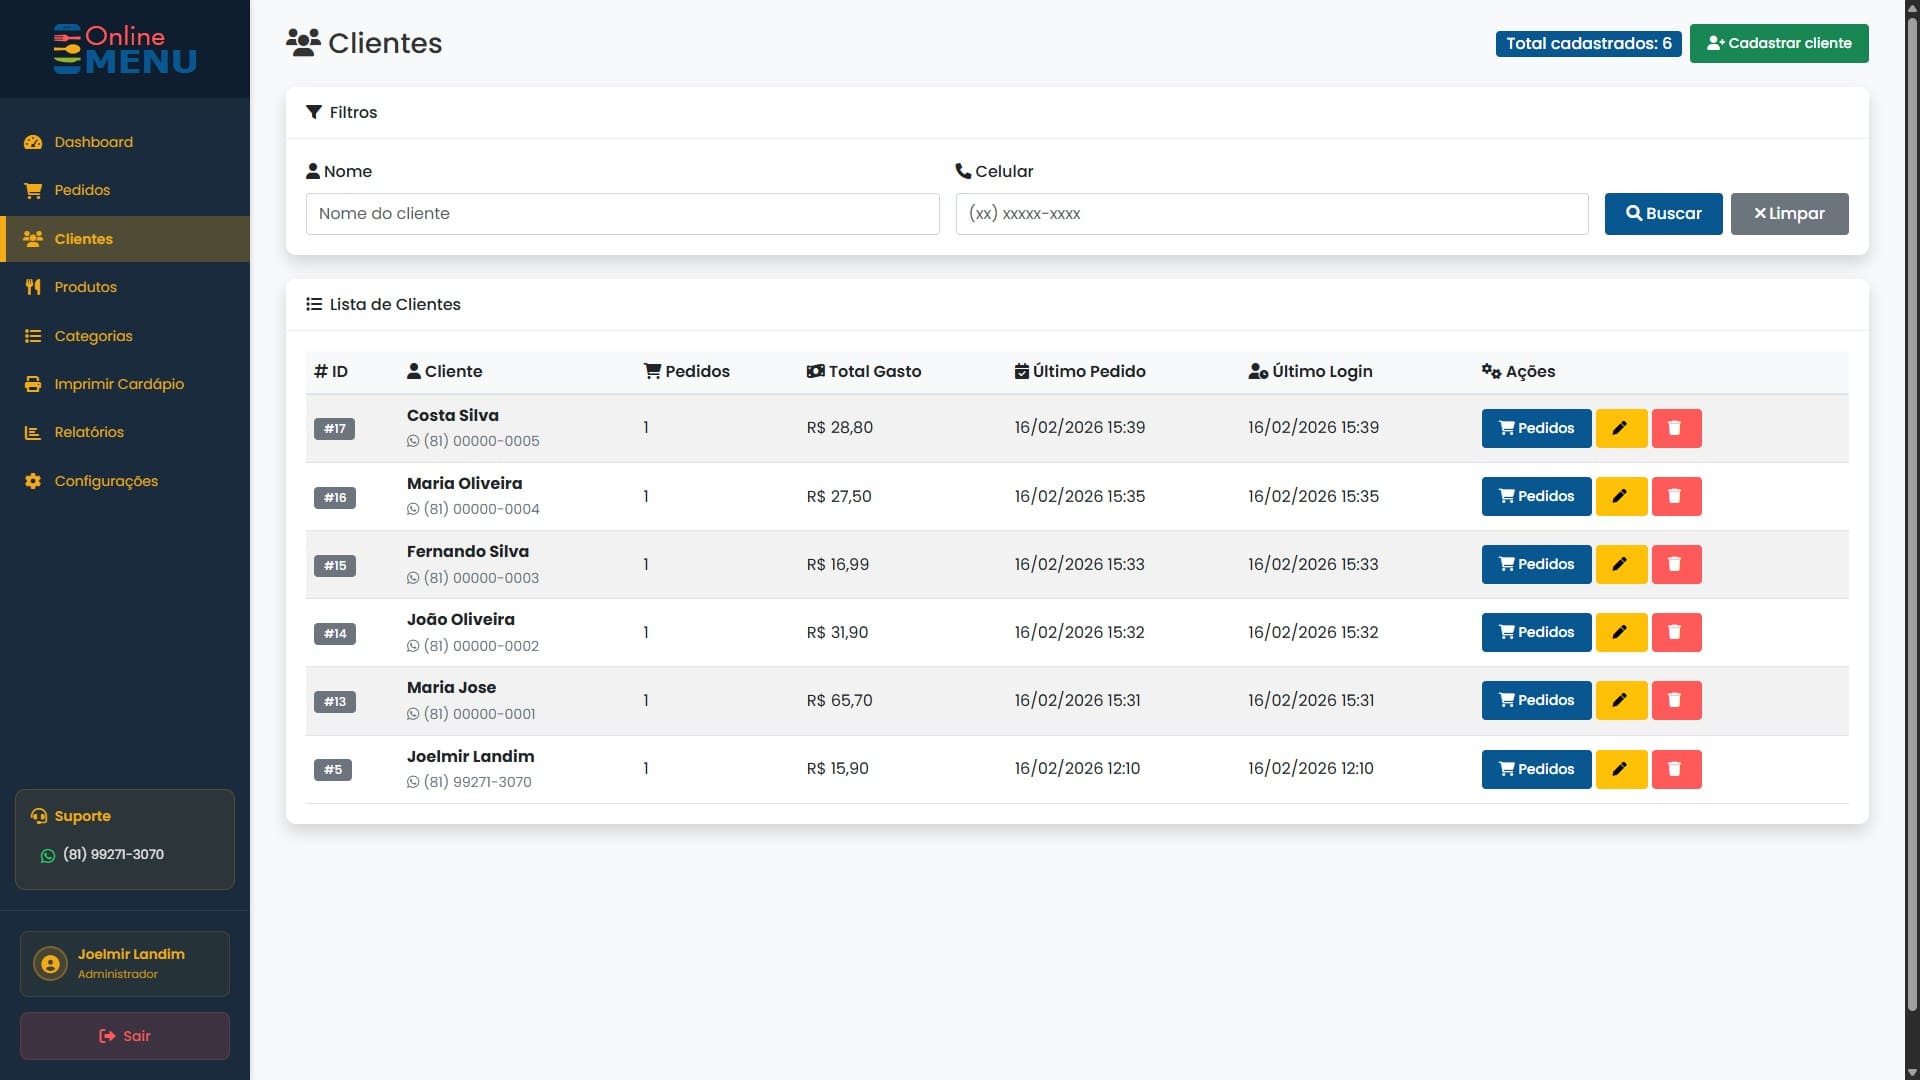Clear filters with the Limpar button

tap(1789, 213)
